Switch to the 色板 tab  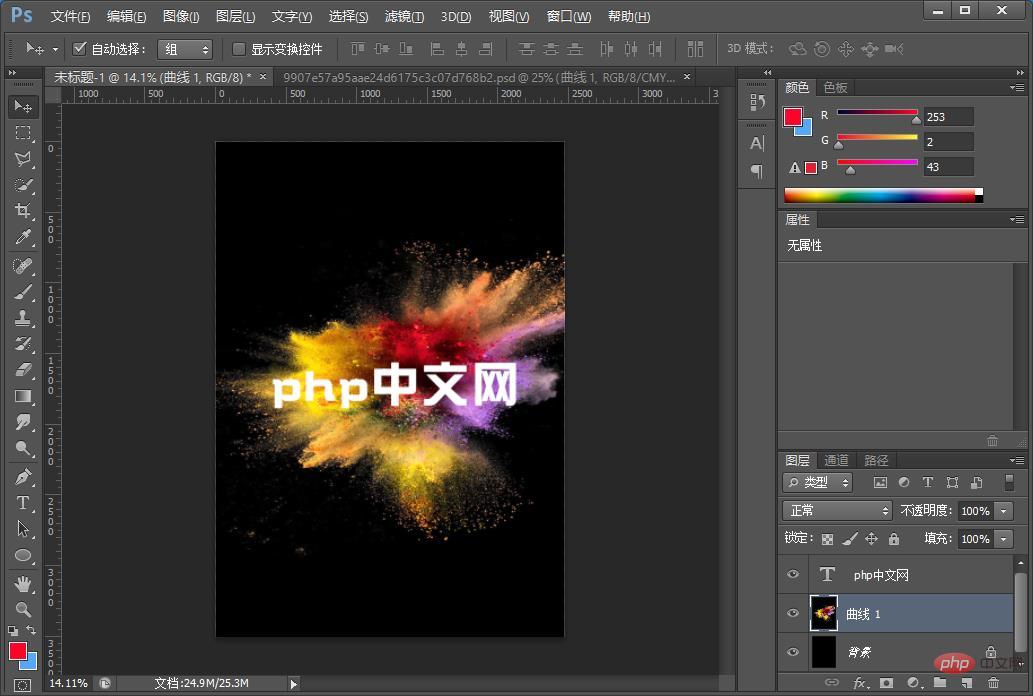835,87
